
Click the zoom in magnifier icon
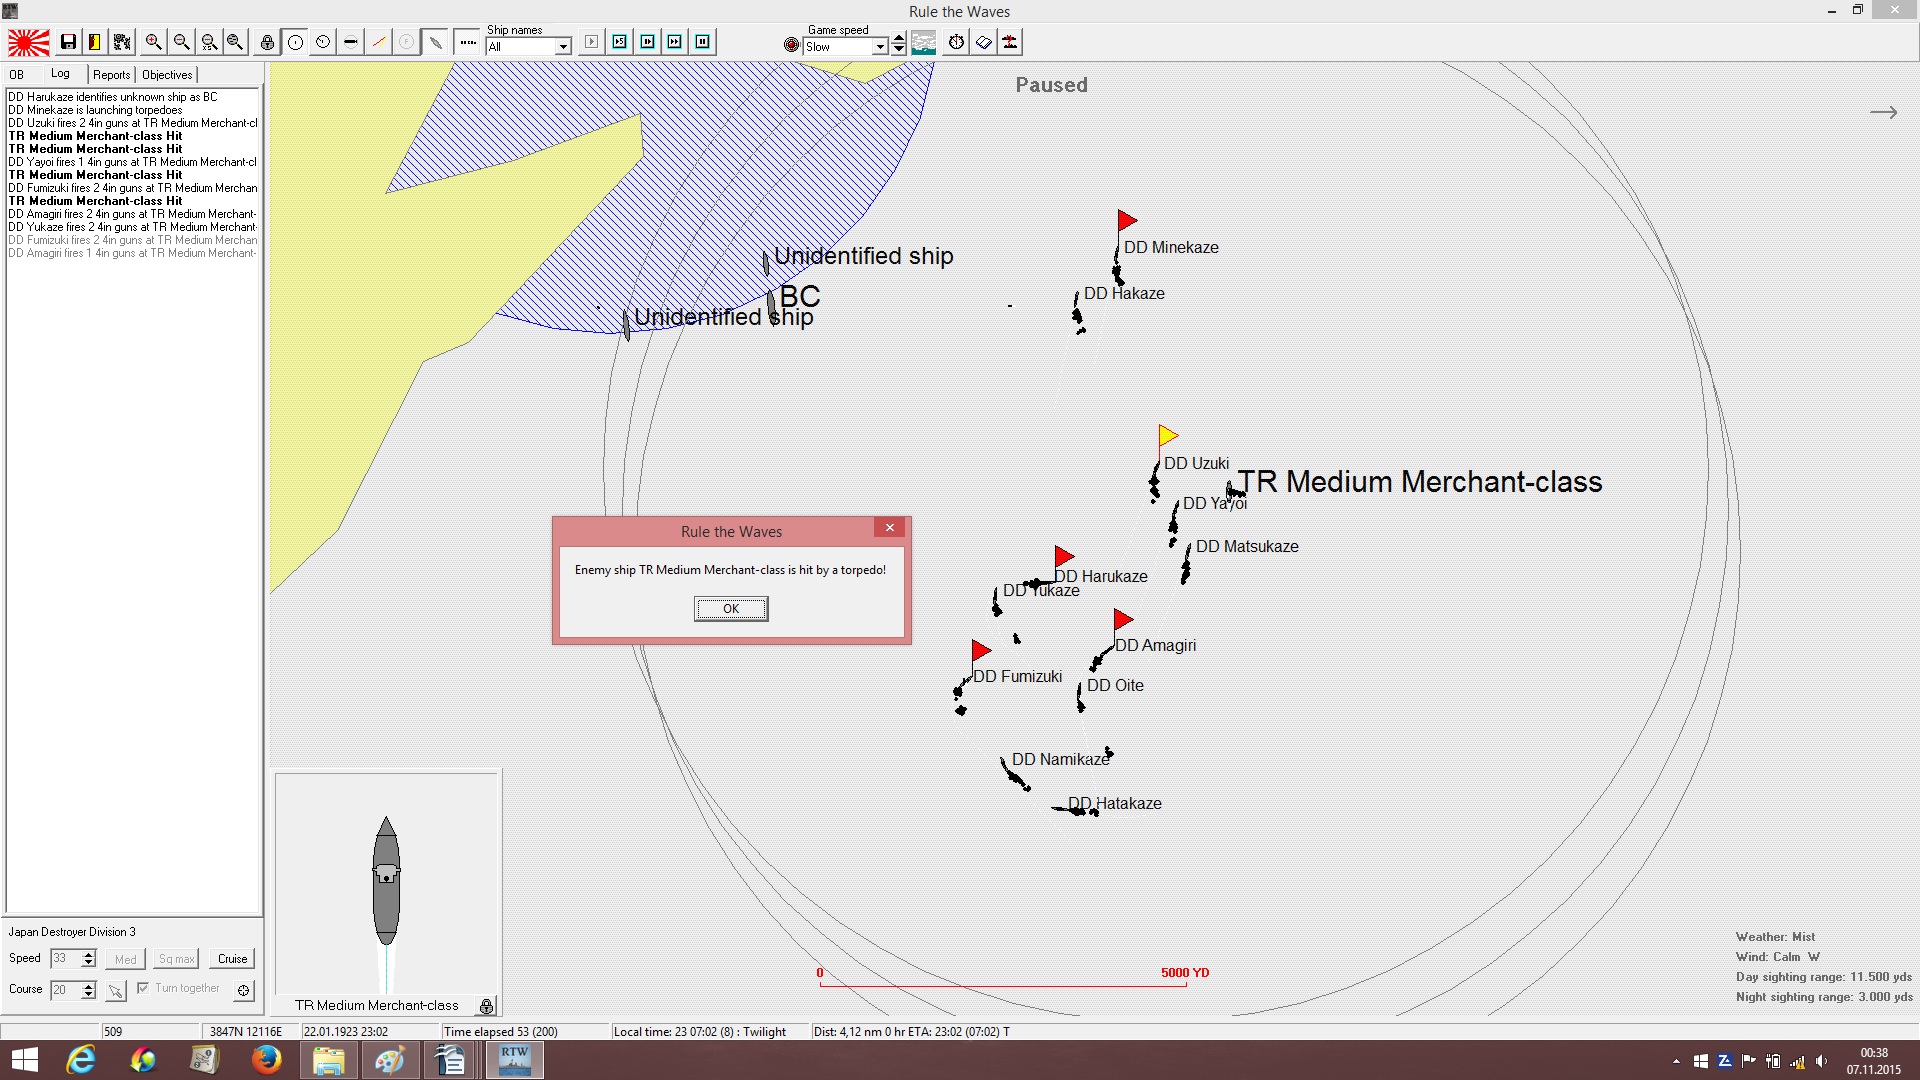[x=153, y=42]
